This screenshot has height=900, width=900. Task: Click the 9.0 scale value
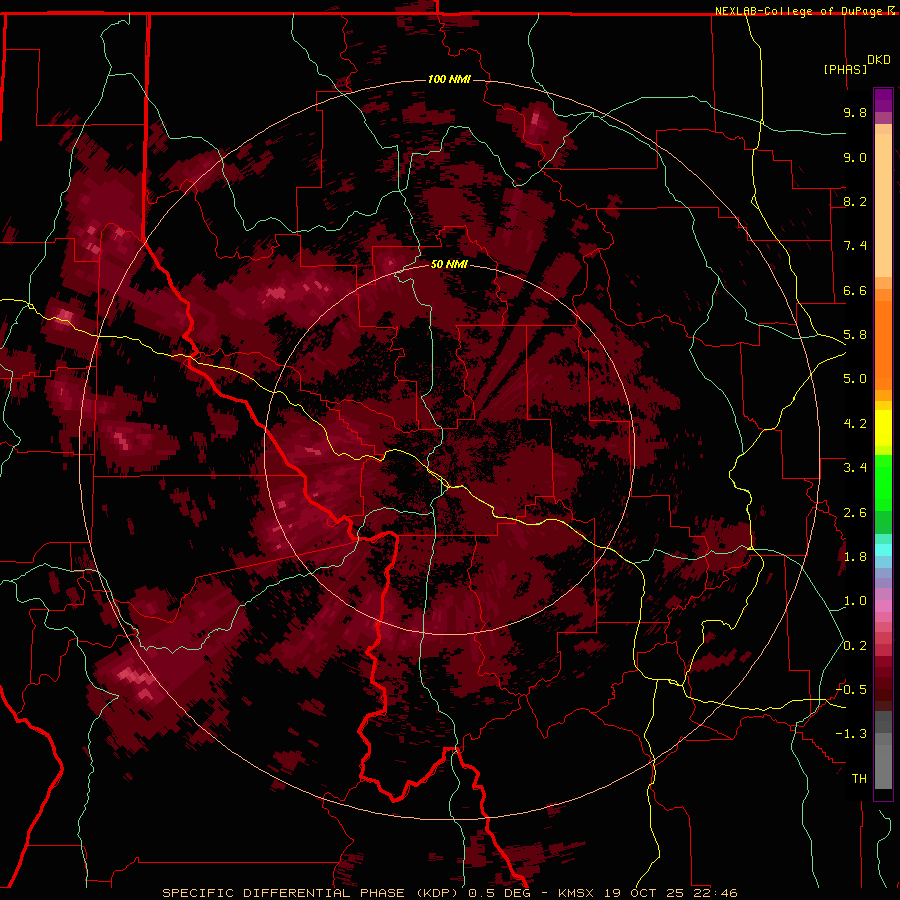point(855,157)
